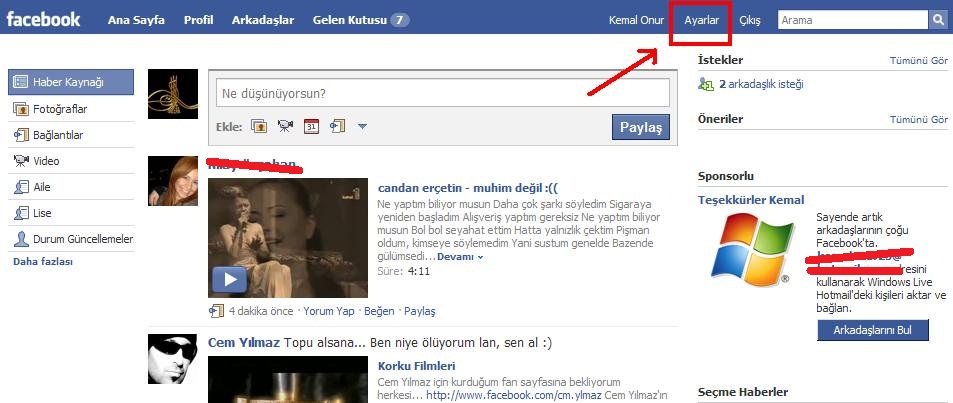Play the candan erçetin video
Screen dimensions: 953x403
tap(229, 279)
